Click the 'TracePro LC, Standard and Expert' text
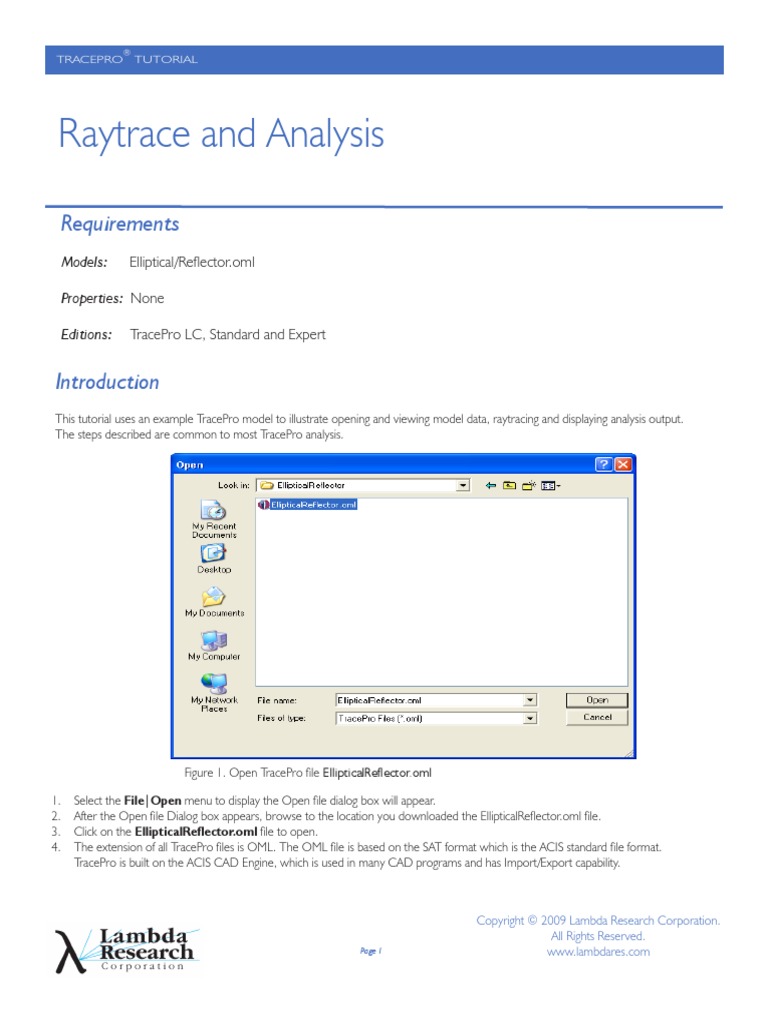Viewport: 768px width, 1024px height. click(228, 335)
